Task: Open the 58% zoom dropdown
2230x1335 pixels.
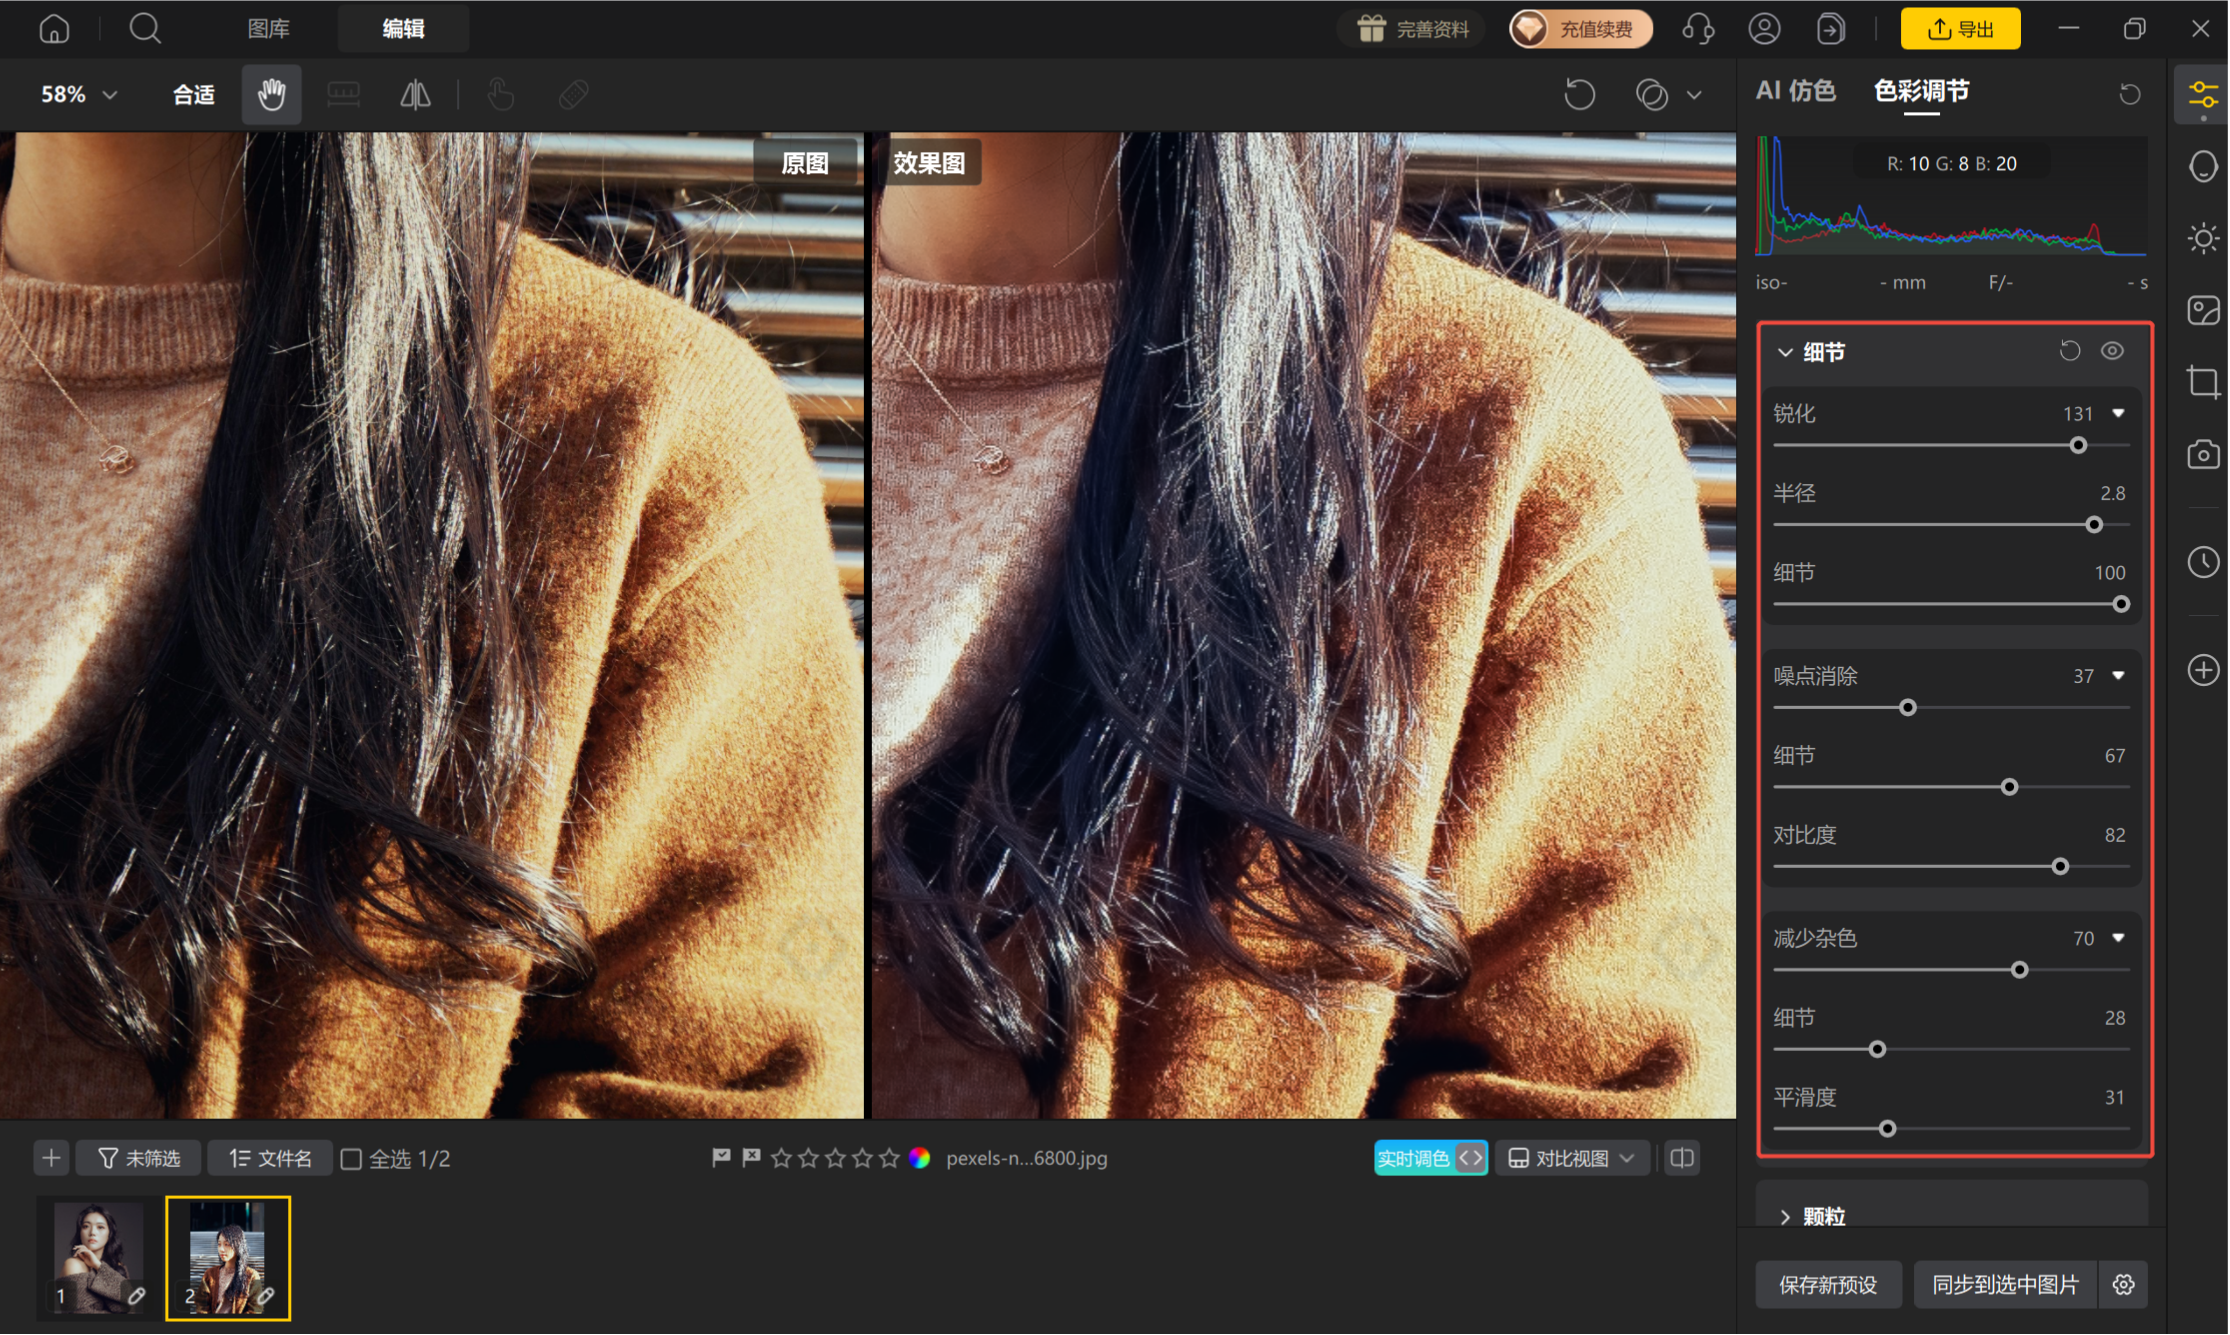Action: coord(79,95)
